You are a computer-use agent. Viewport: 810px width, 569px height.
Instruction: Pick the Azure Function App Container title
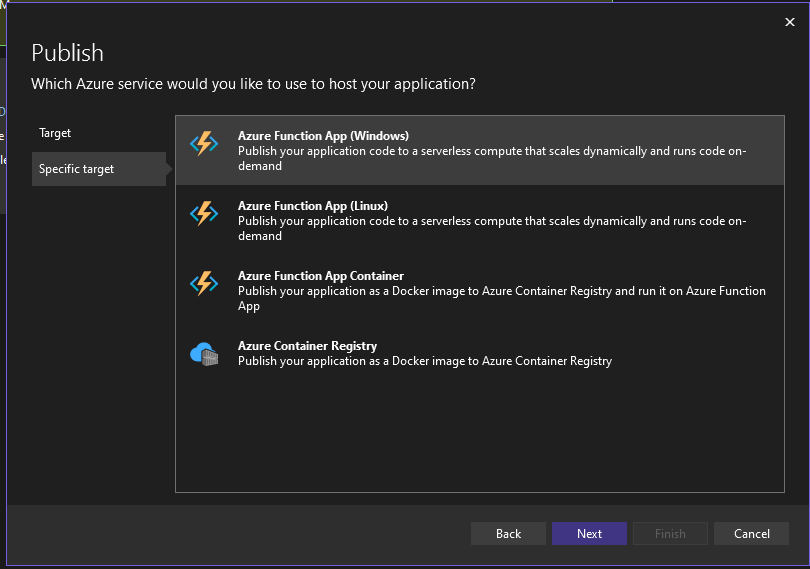[321, 276]
